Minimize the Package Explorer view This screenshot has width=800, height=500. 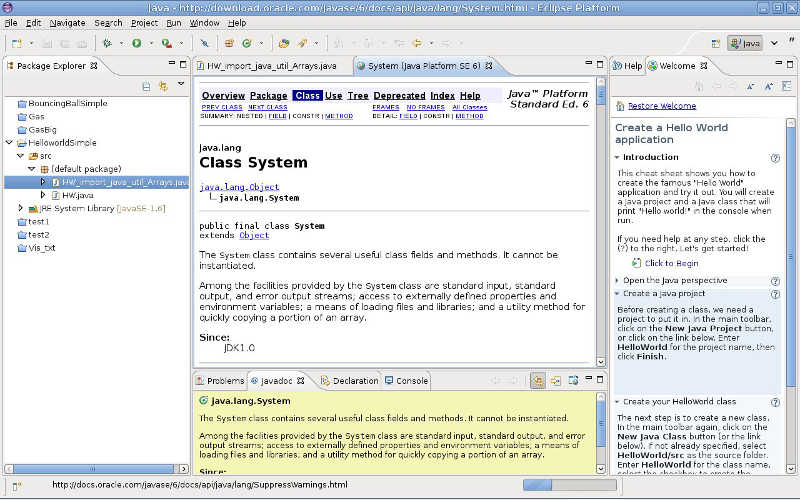[172, 63]
